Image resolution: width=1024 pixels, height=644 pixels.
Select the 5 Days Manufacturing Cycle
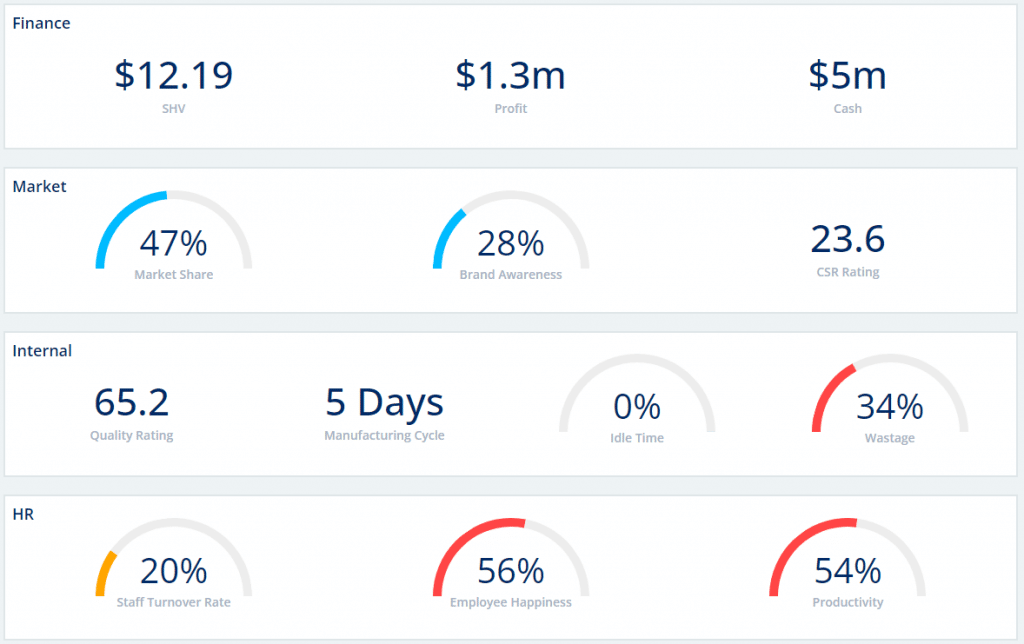384,402
